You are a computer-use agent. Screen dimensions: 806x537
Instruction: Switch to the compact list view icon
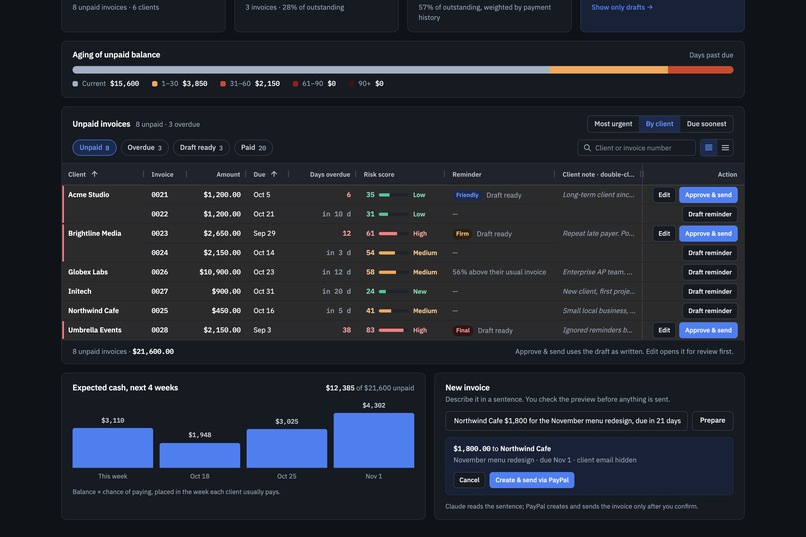pos(725,148)
